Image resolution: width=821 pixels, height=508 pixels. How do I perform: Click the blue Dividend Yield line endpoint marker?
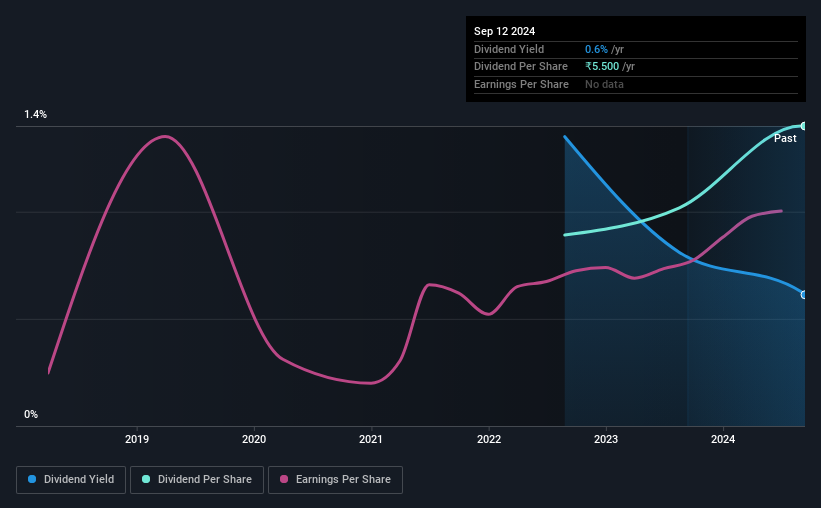click(x=804, y=295)
